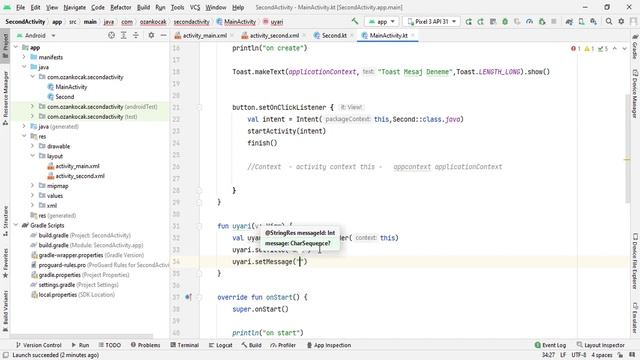Viewport: 640px width, 360px height.
Task: Collapse the app module node
Action: 16,47
